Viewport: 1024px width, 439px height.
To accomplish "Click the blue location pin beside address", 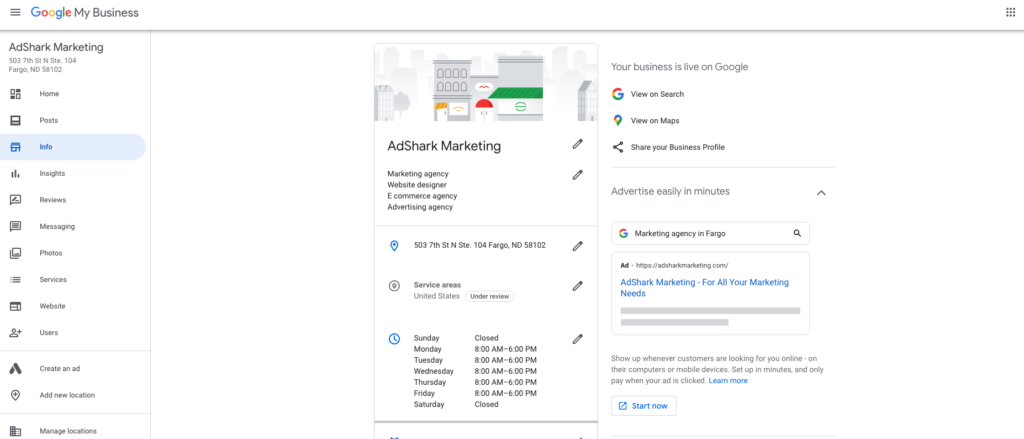I will pyautogui.click(x=394, y=246).
